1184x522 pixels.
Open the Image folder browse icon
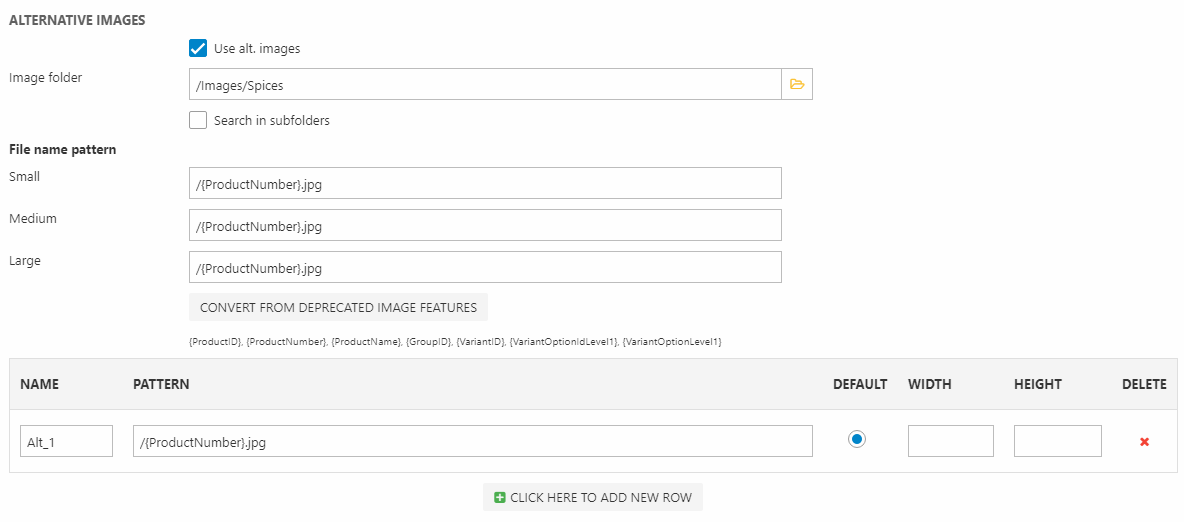[797, 85]
